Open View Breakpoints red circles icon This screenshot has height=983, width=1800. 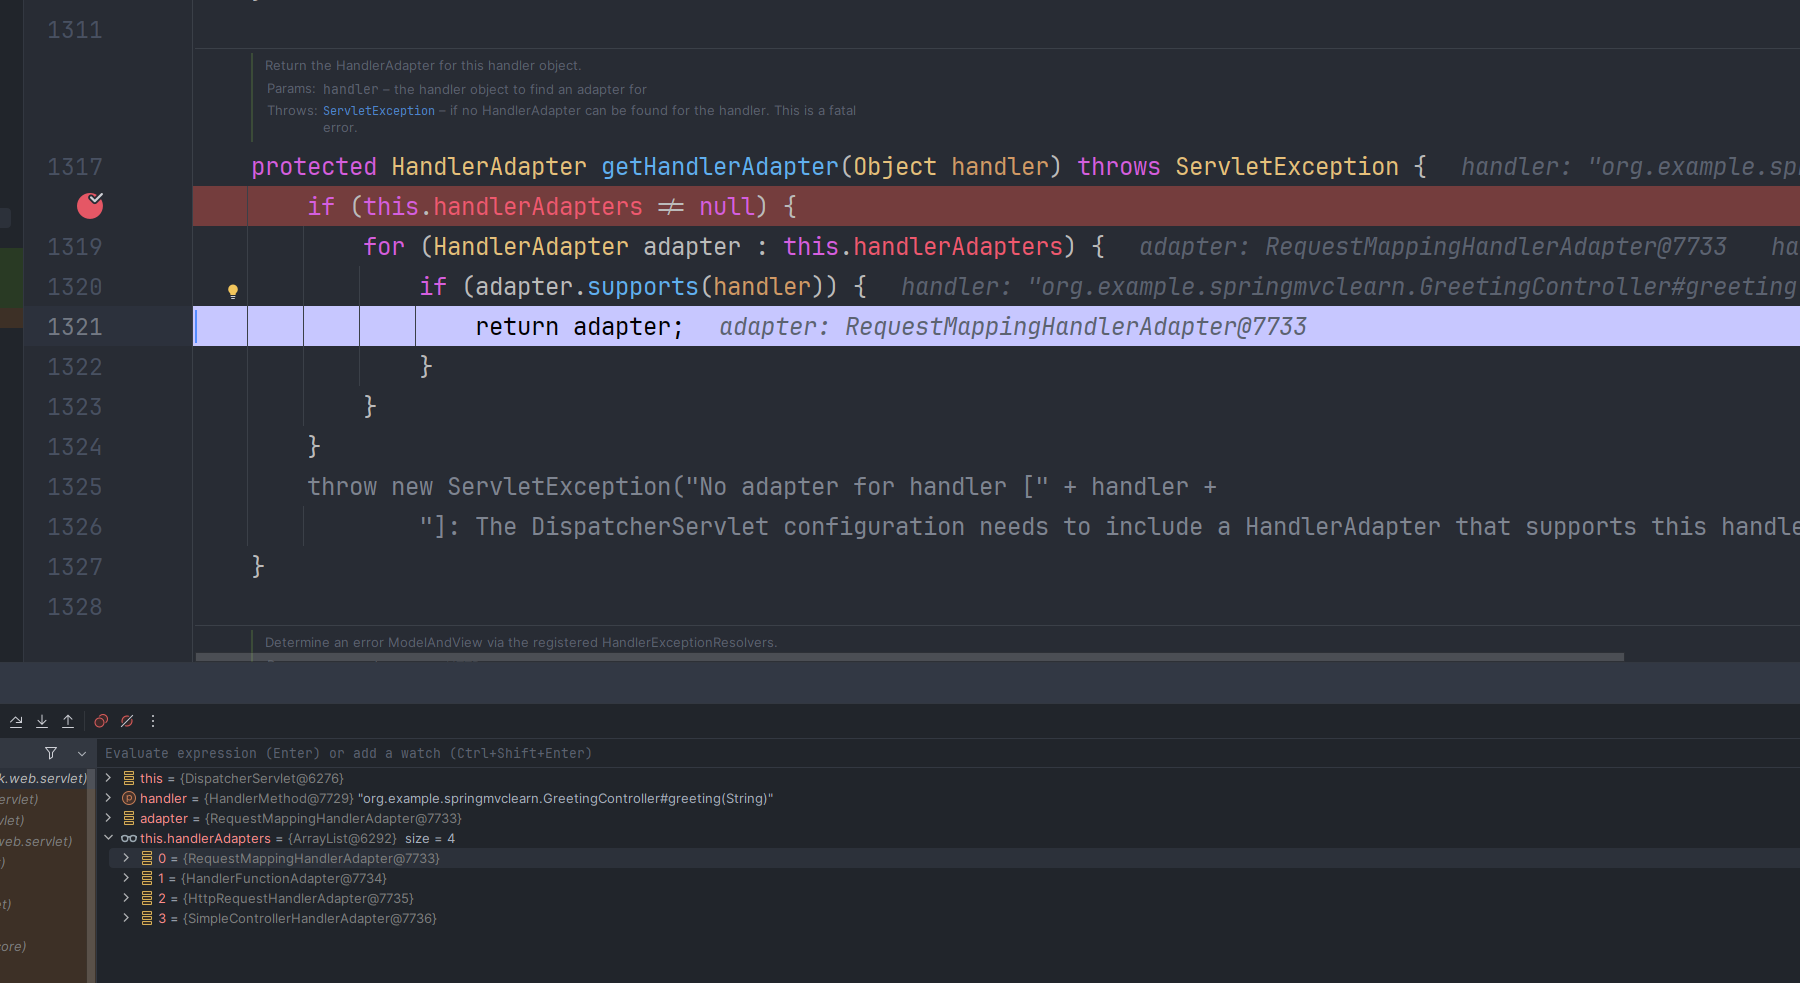point(101,721)
